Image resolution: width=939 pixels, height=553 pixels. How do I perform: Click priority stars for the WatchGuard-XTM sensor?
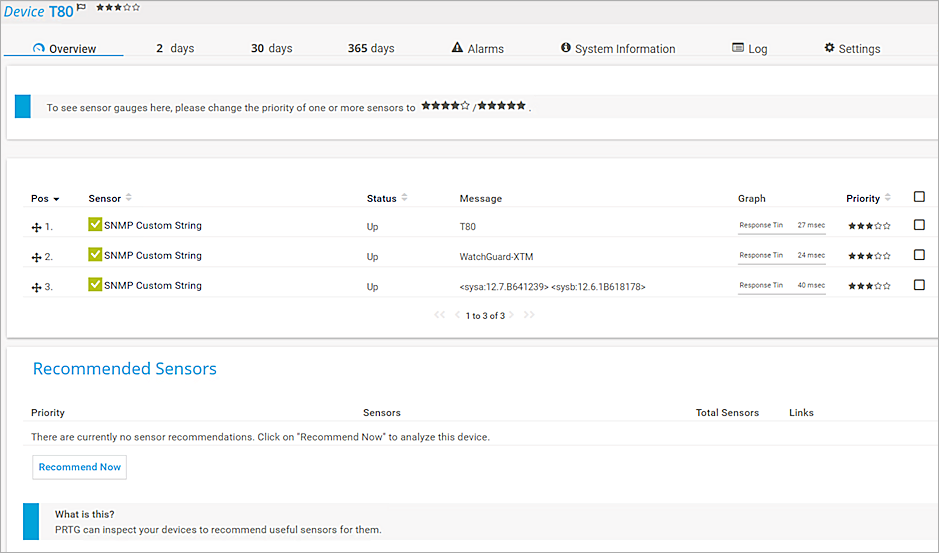coord(868,257)
